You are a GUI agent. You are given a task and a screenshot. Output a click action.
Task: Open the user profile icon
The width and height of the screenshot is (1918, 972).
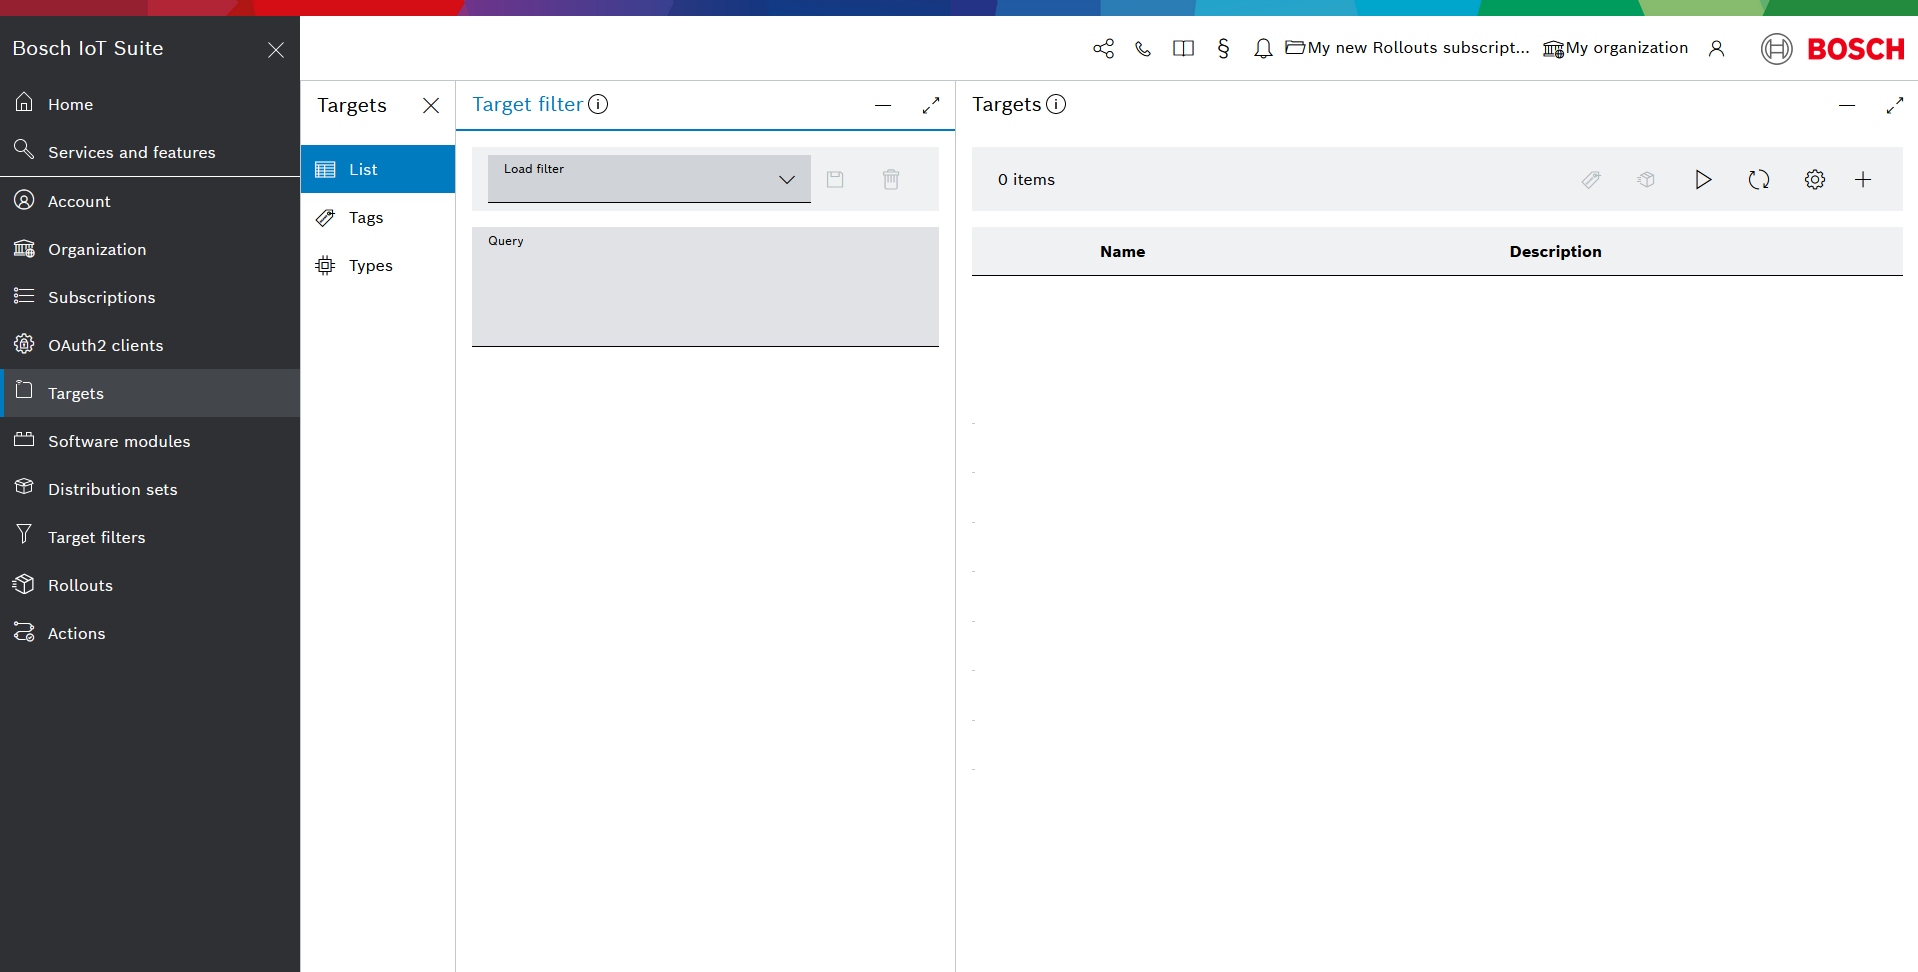point(1716,48)
